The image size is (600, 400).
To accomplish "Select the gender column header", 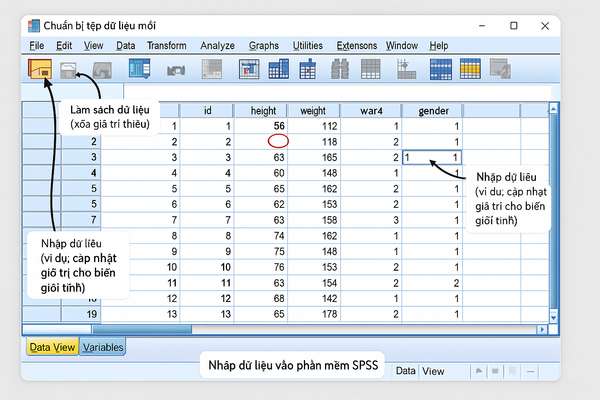I will pyautogui.click(x=433, y=111).
